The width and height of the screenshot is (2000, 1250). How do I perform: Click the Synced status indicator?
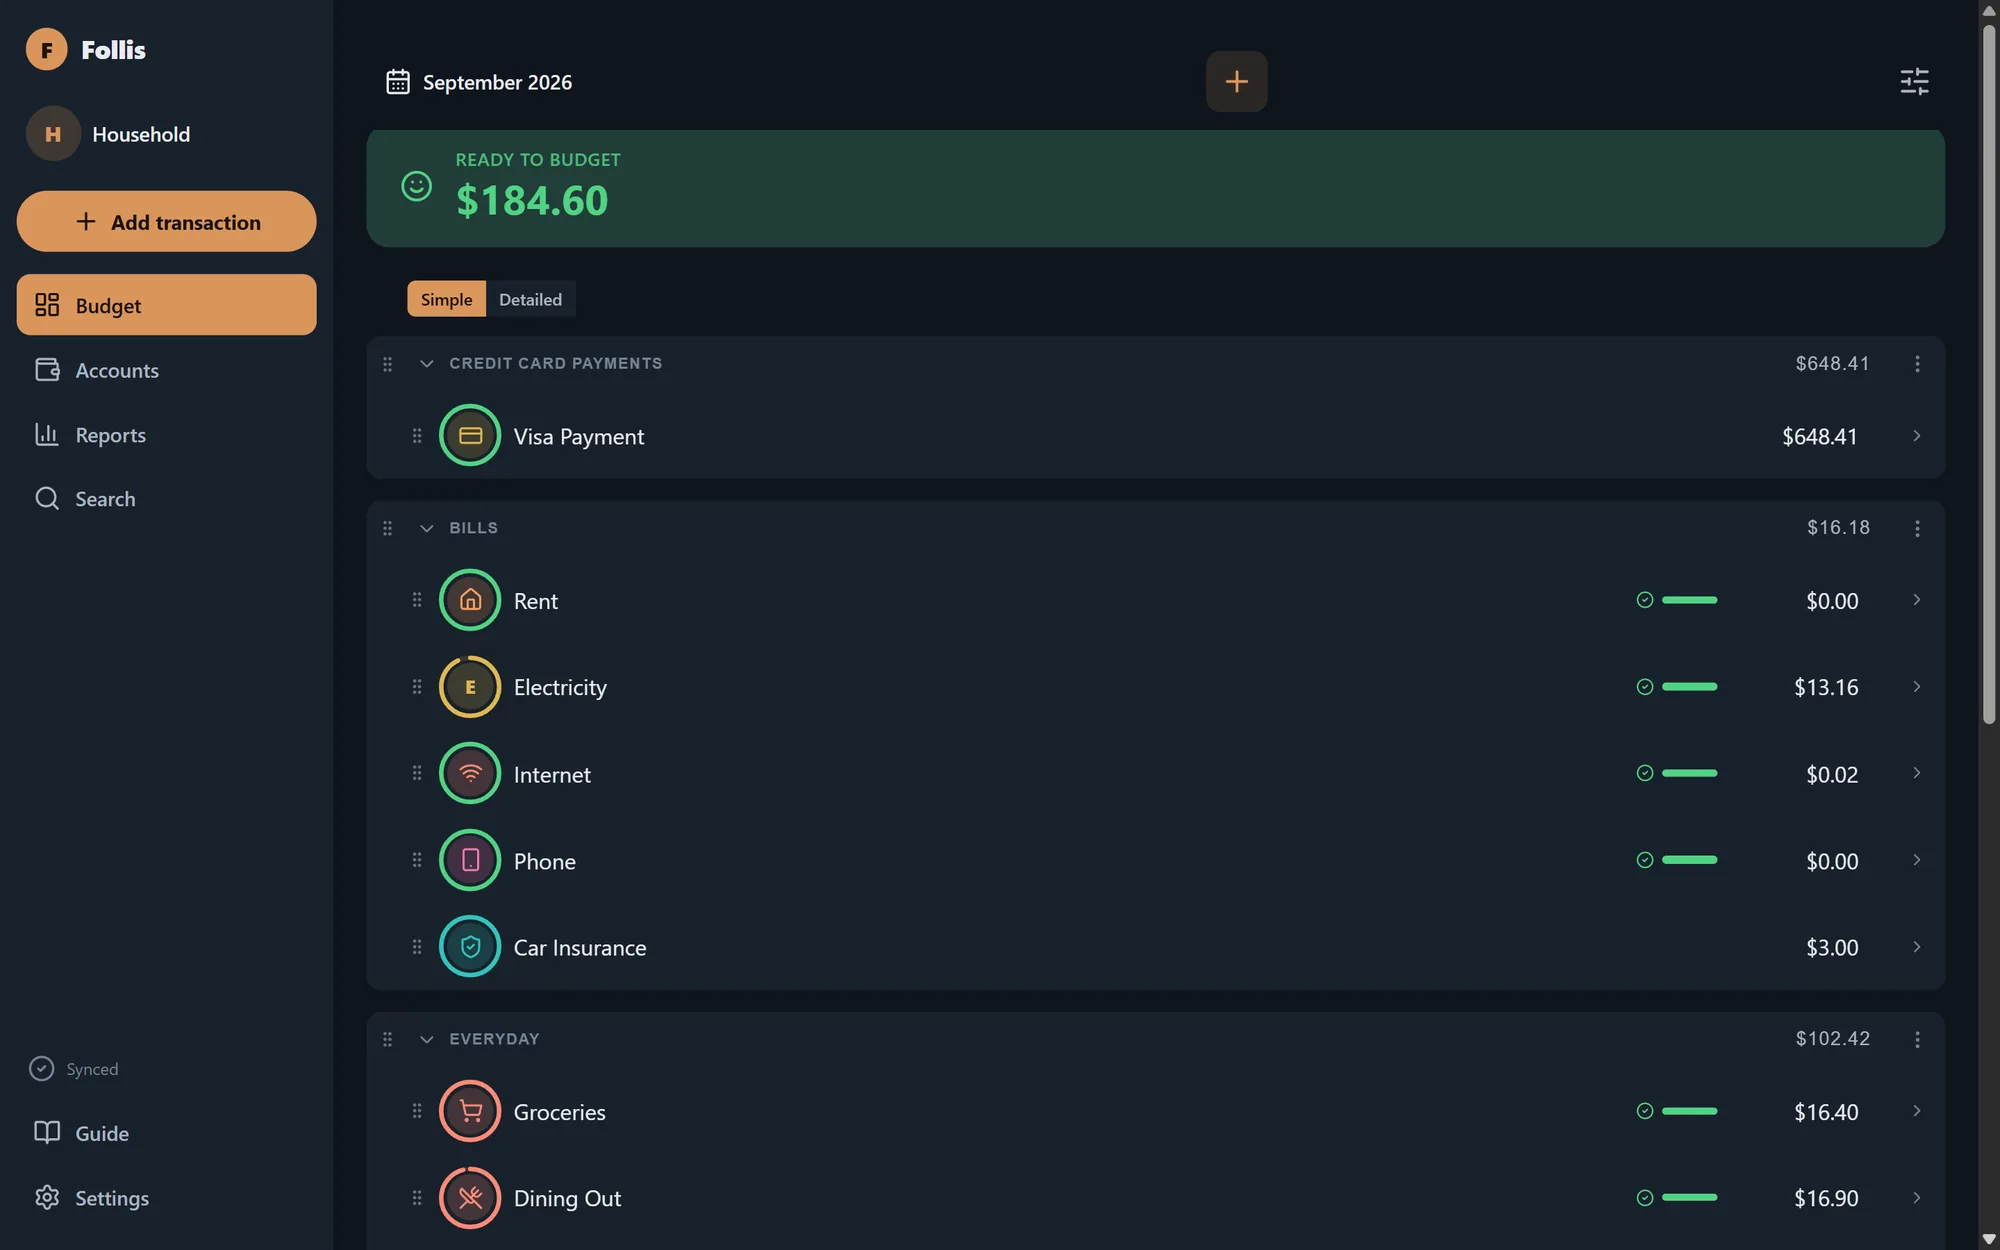(x=74, y=1069)
